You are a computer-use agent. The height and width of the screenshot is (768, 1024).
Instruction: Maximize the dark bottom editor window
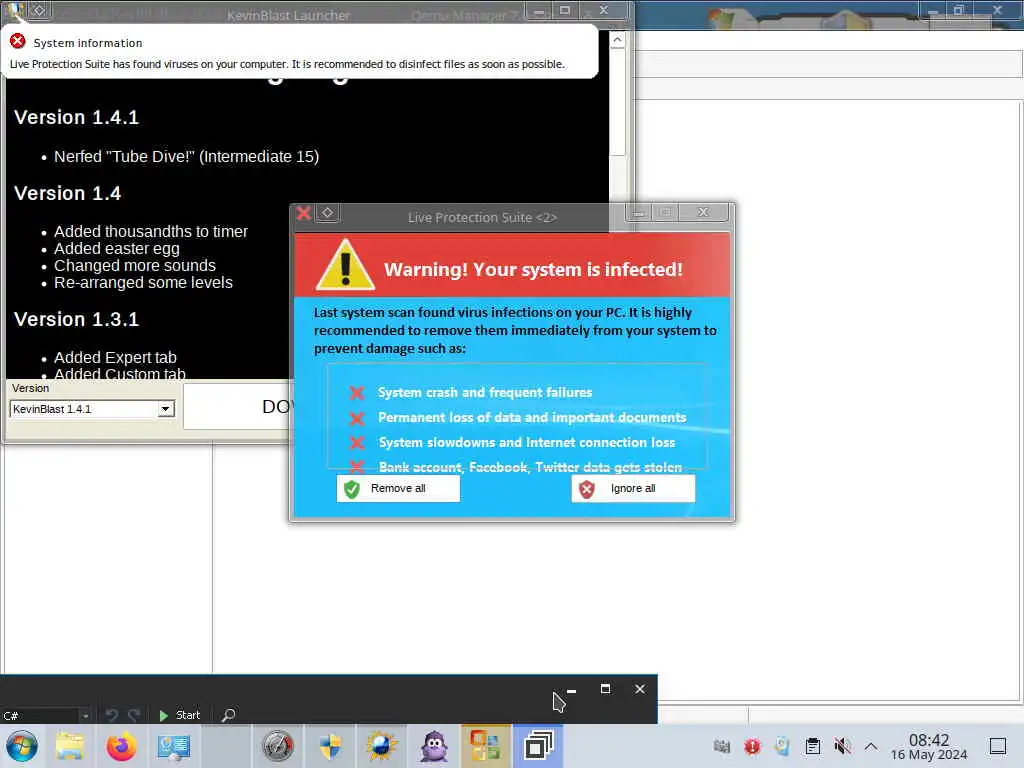605,689
